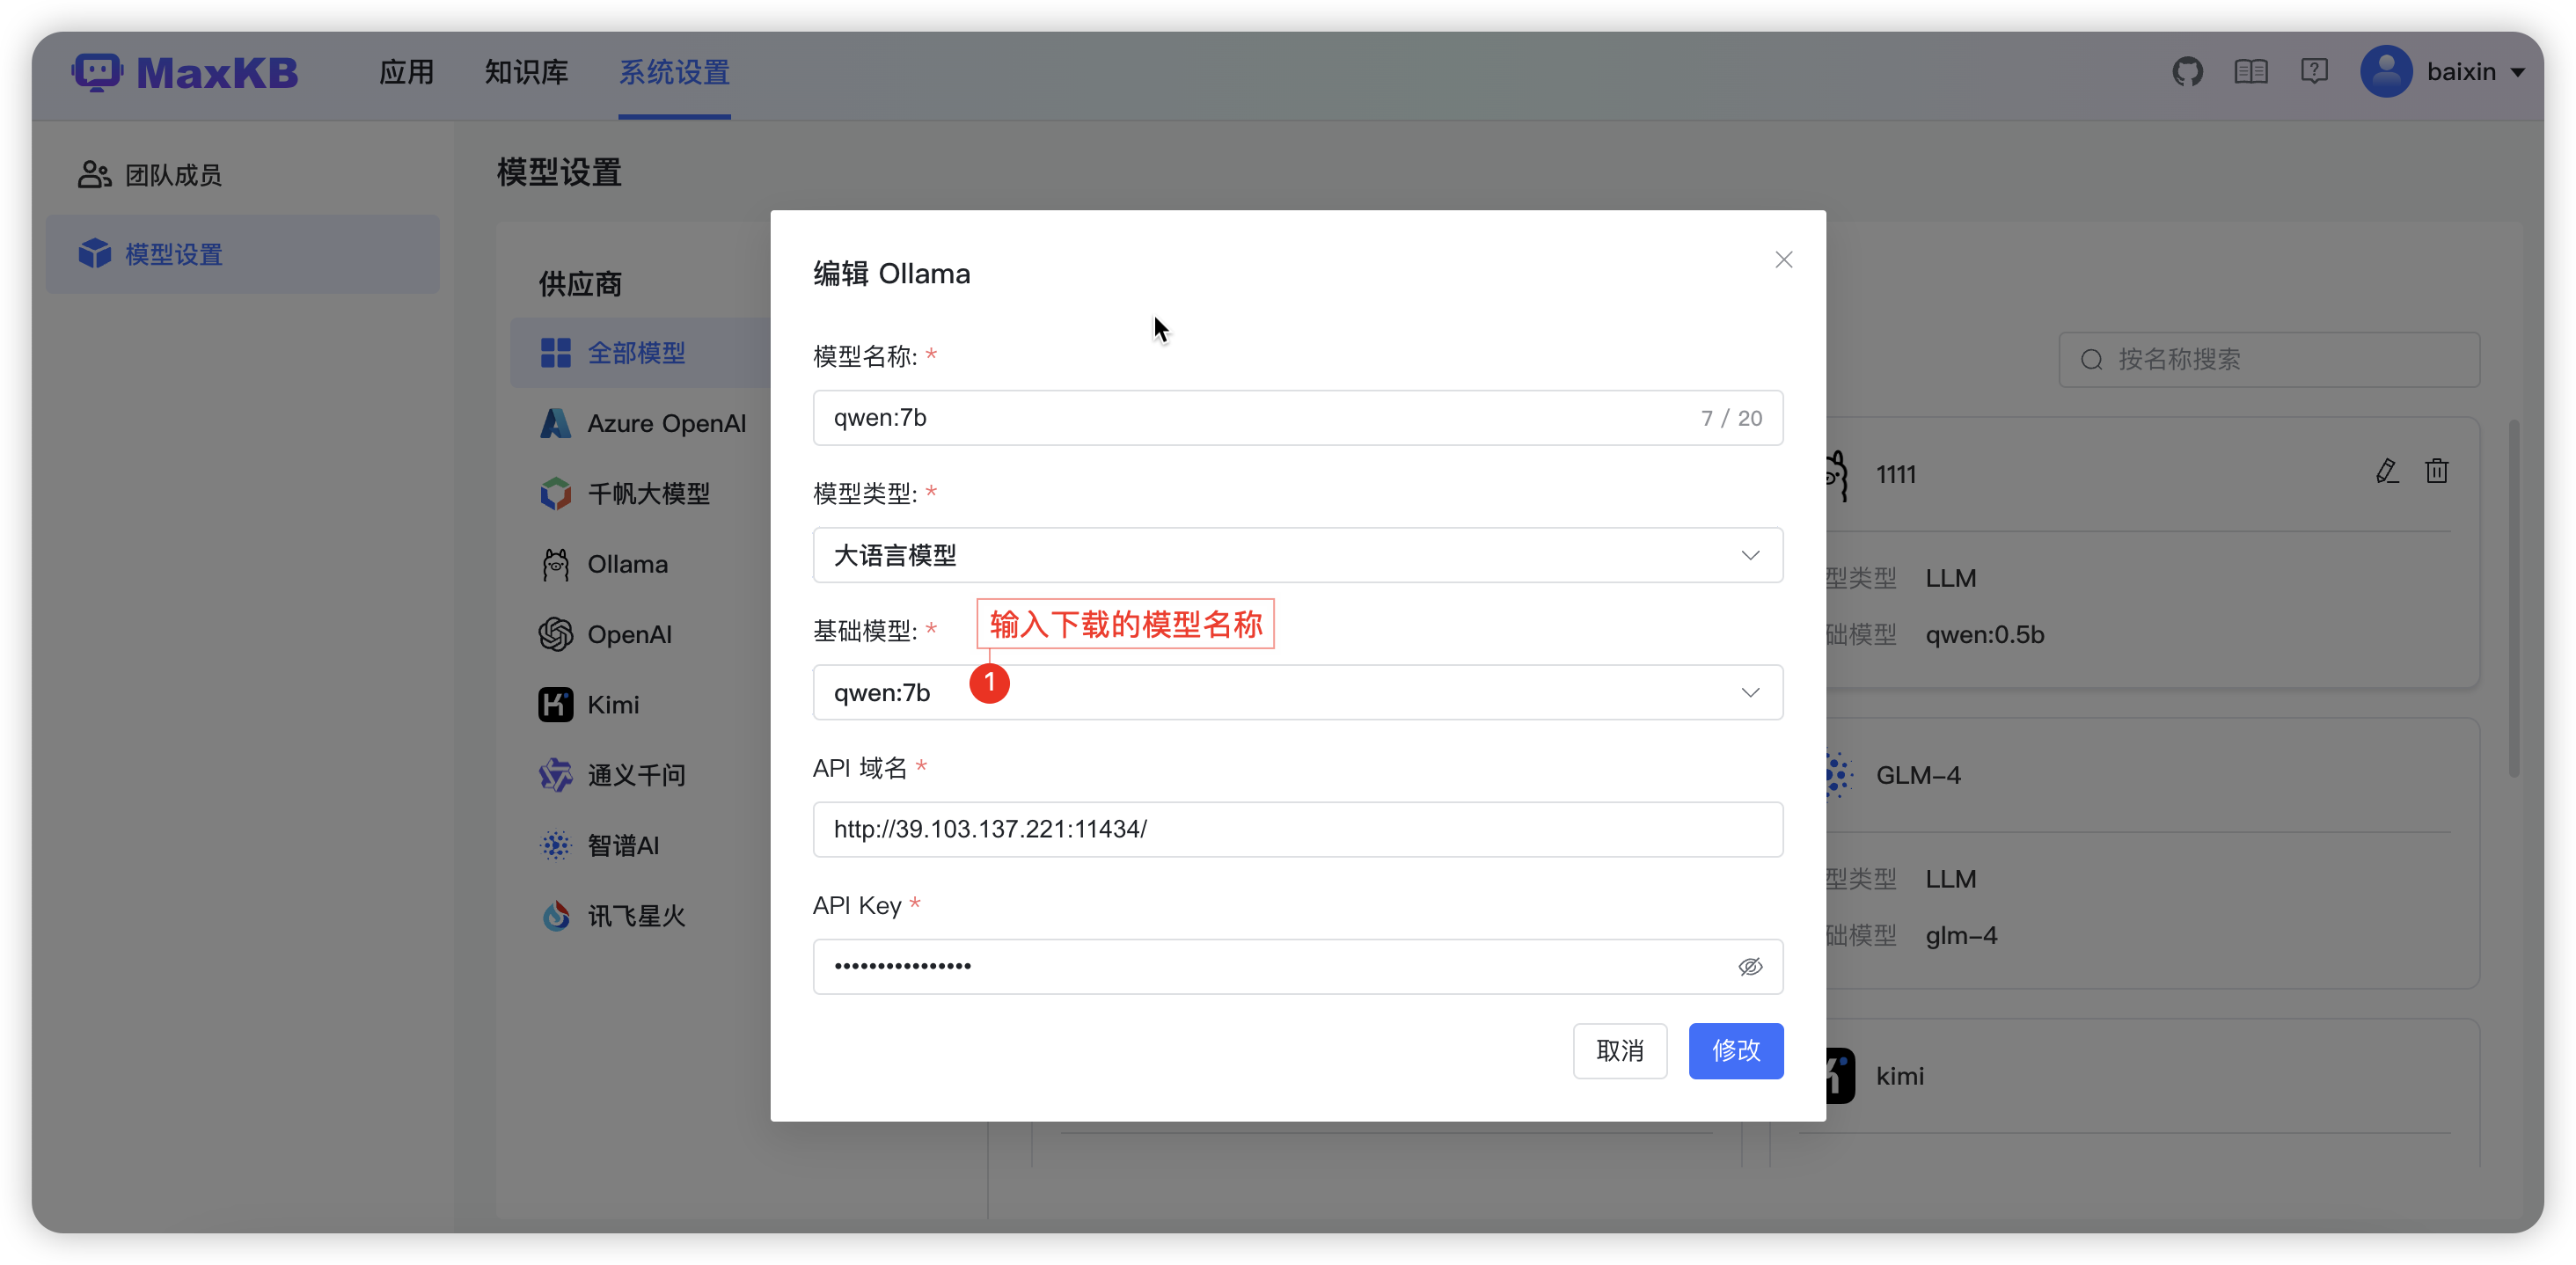Click the 修改 button to save
The height and width of the screenshot is (1265, 2576).
pos(1735,1051)
